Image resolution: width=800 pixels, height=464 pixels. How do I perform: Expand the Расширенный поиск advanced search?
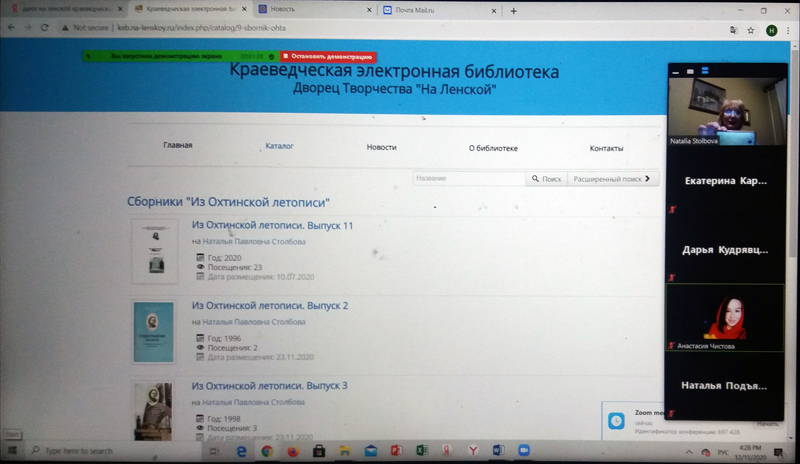point(612,179)
